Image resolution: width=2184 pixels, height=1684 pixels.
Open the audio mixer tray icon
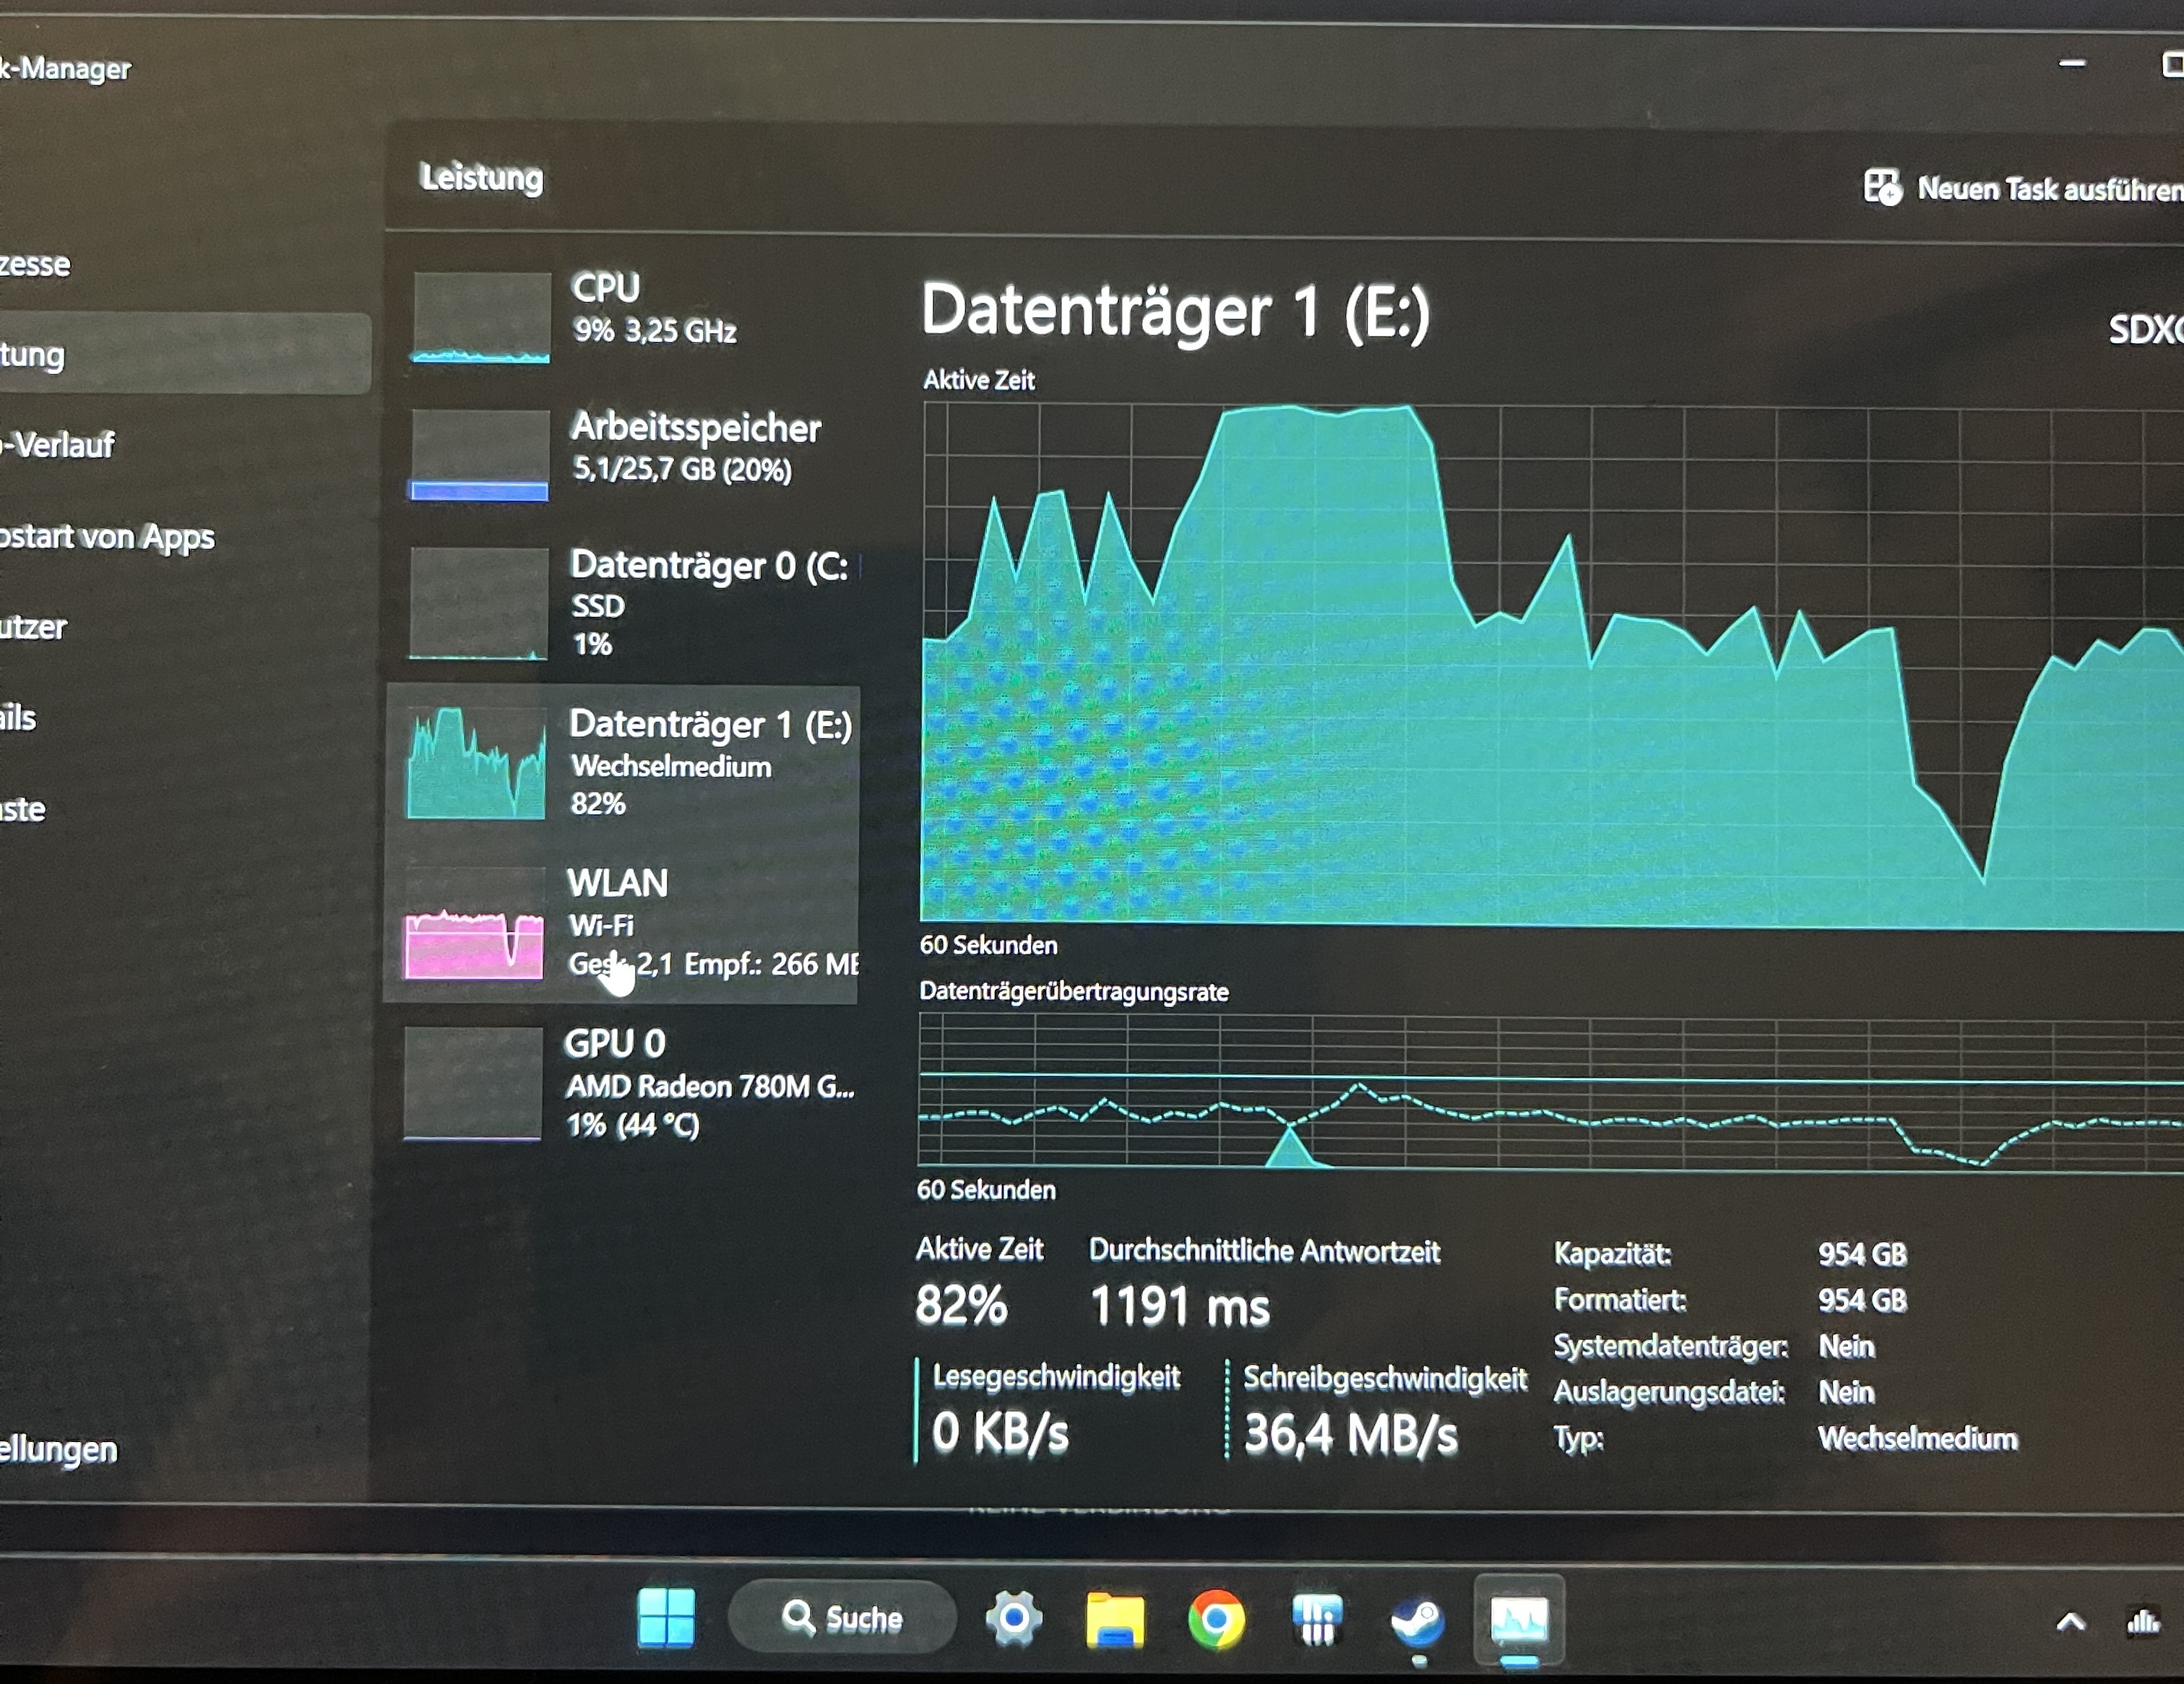2142,1621
